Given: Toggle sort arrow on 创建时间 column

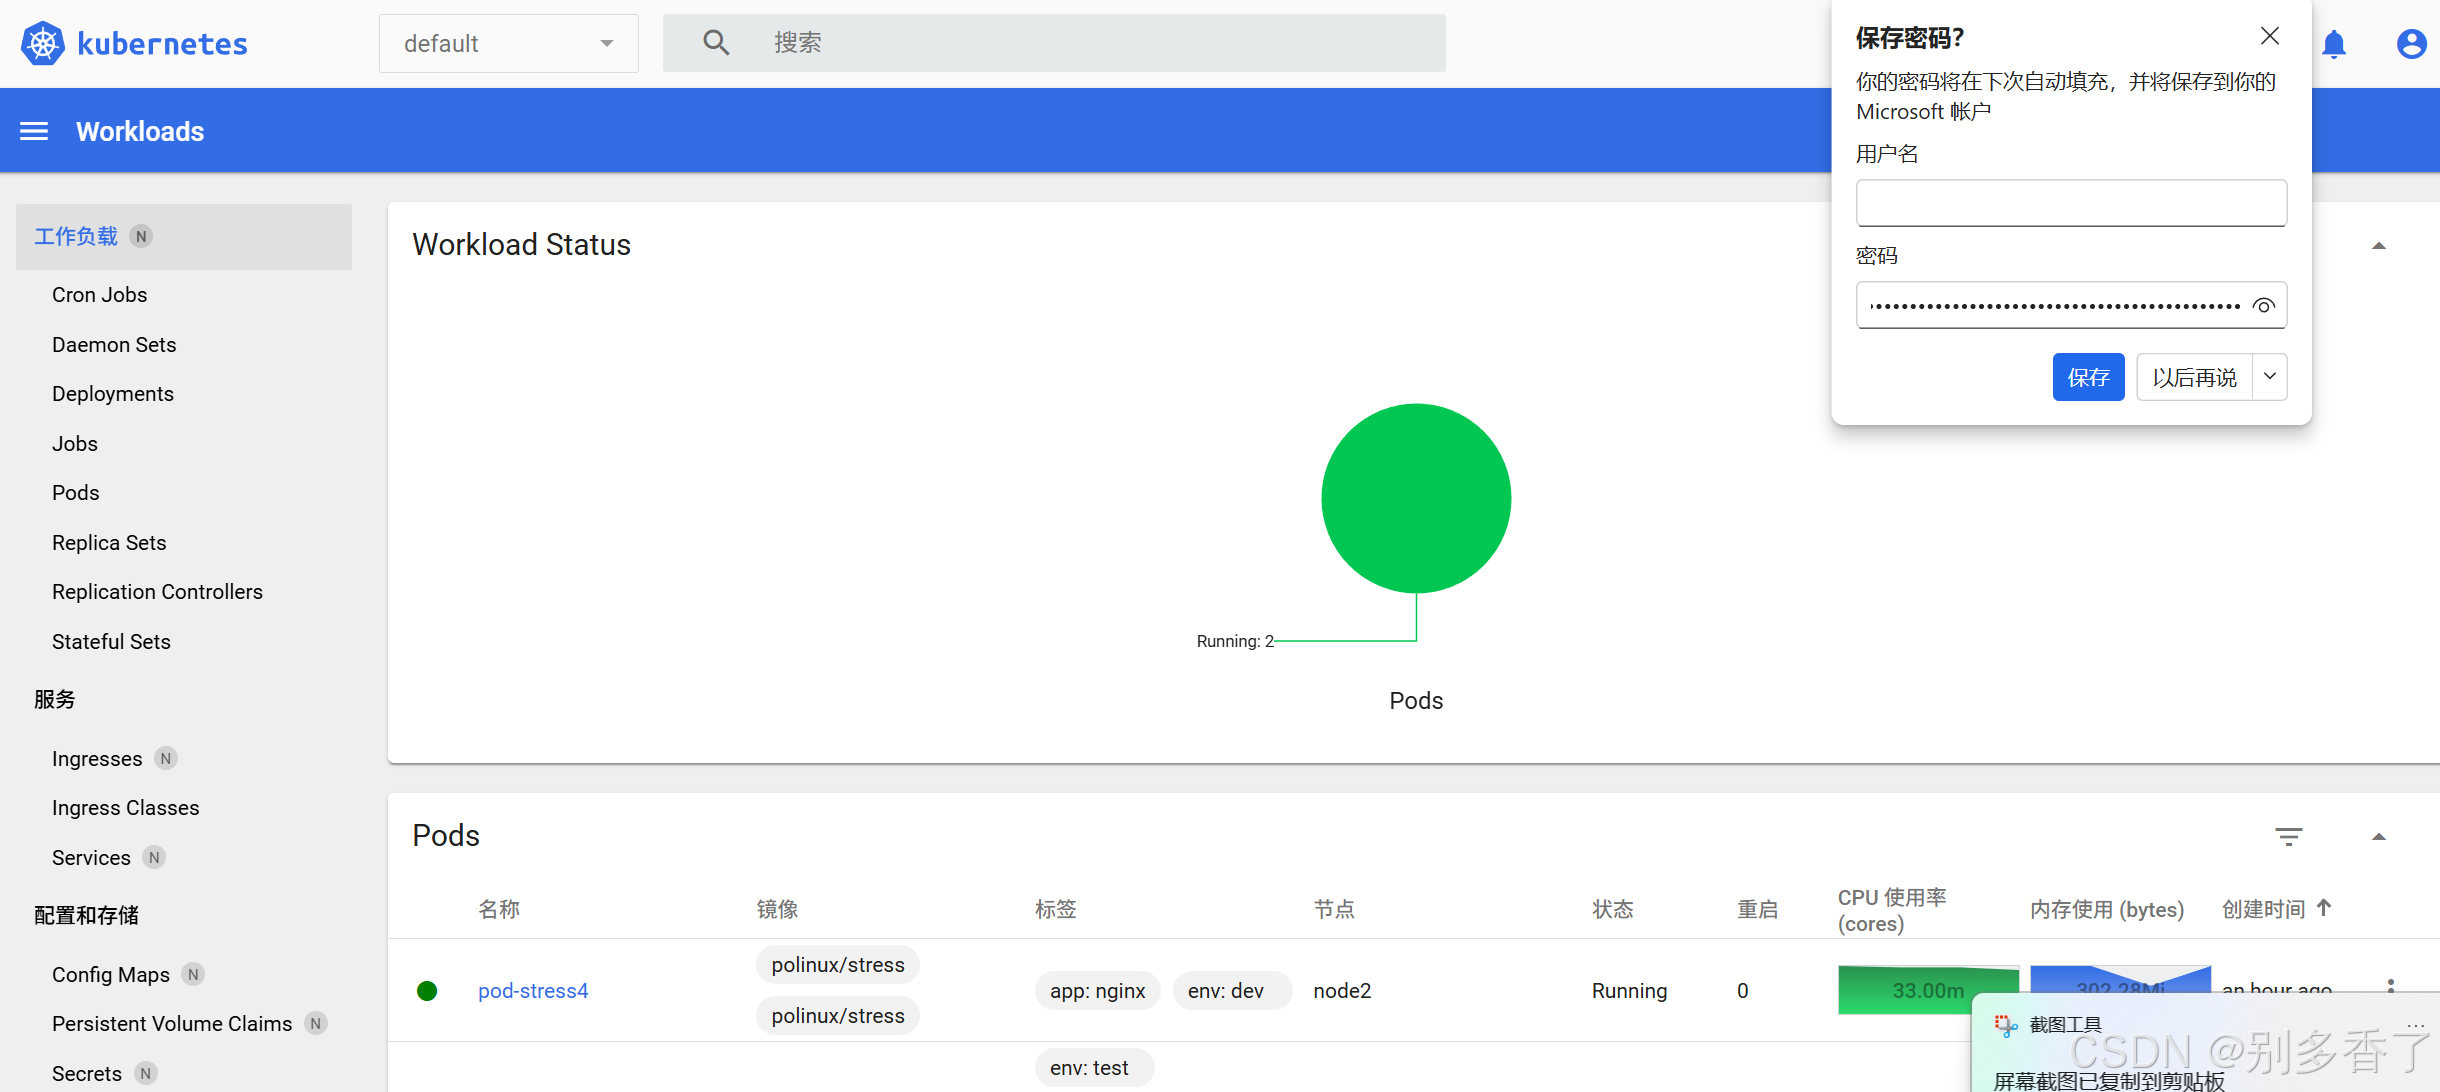Looking at the screenshot, I should tap(2324, 908).
